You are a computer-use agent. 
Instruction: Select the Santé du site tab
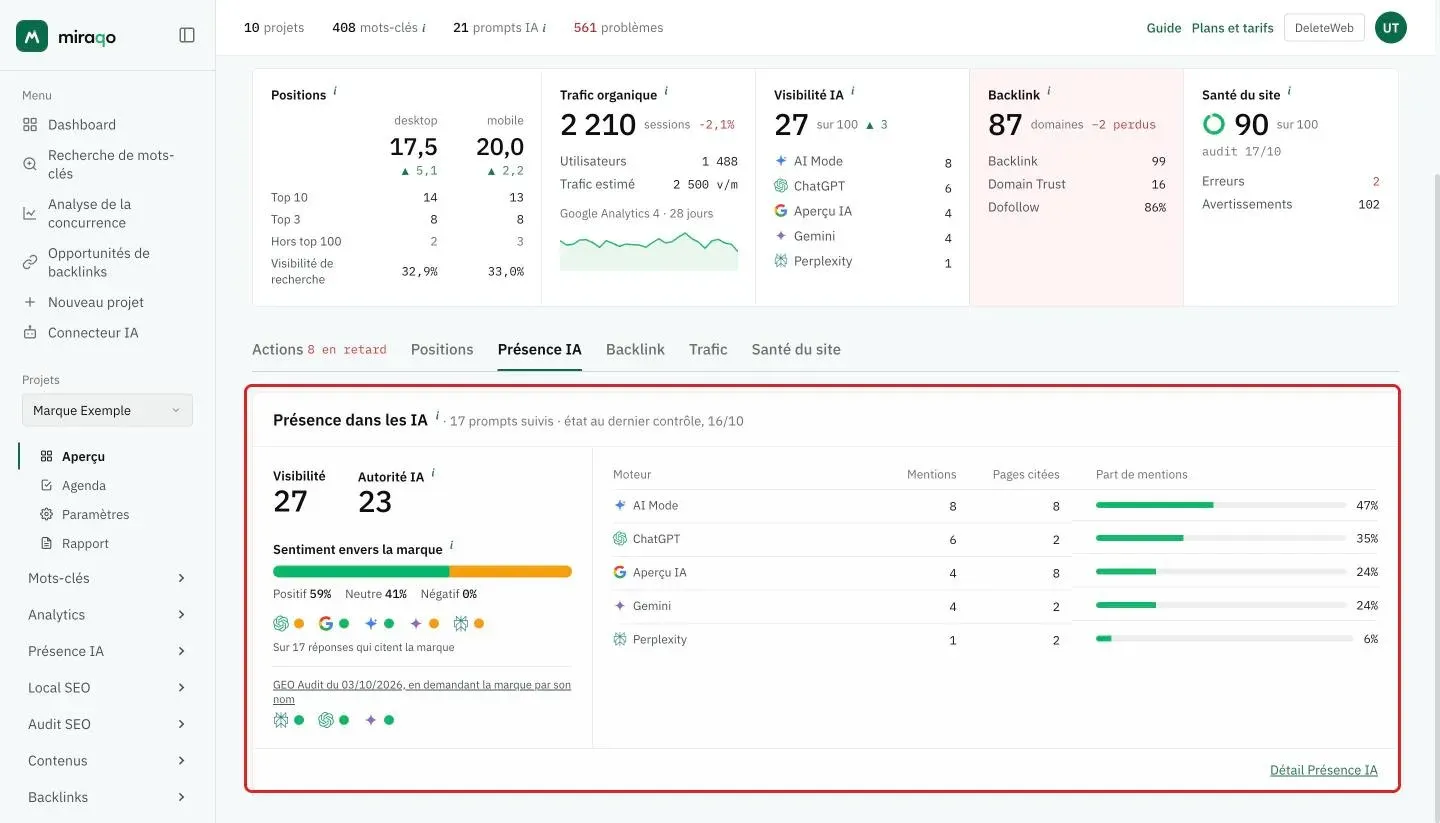tap(796, 349)
